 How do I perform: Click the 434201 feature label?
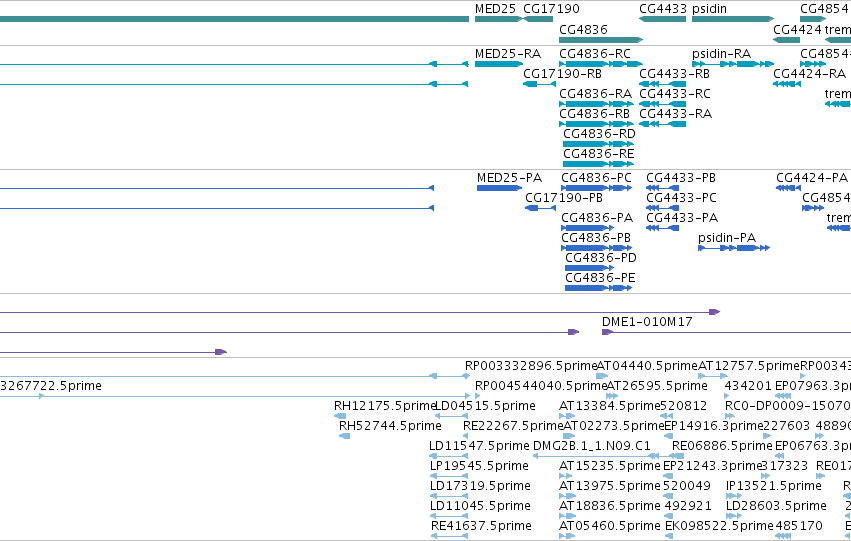[x=748, y=386]
